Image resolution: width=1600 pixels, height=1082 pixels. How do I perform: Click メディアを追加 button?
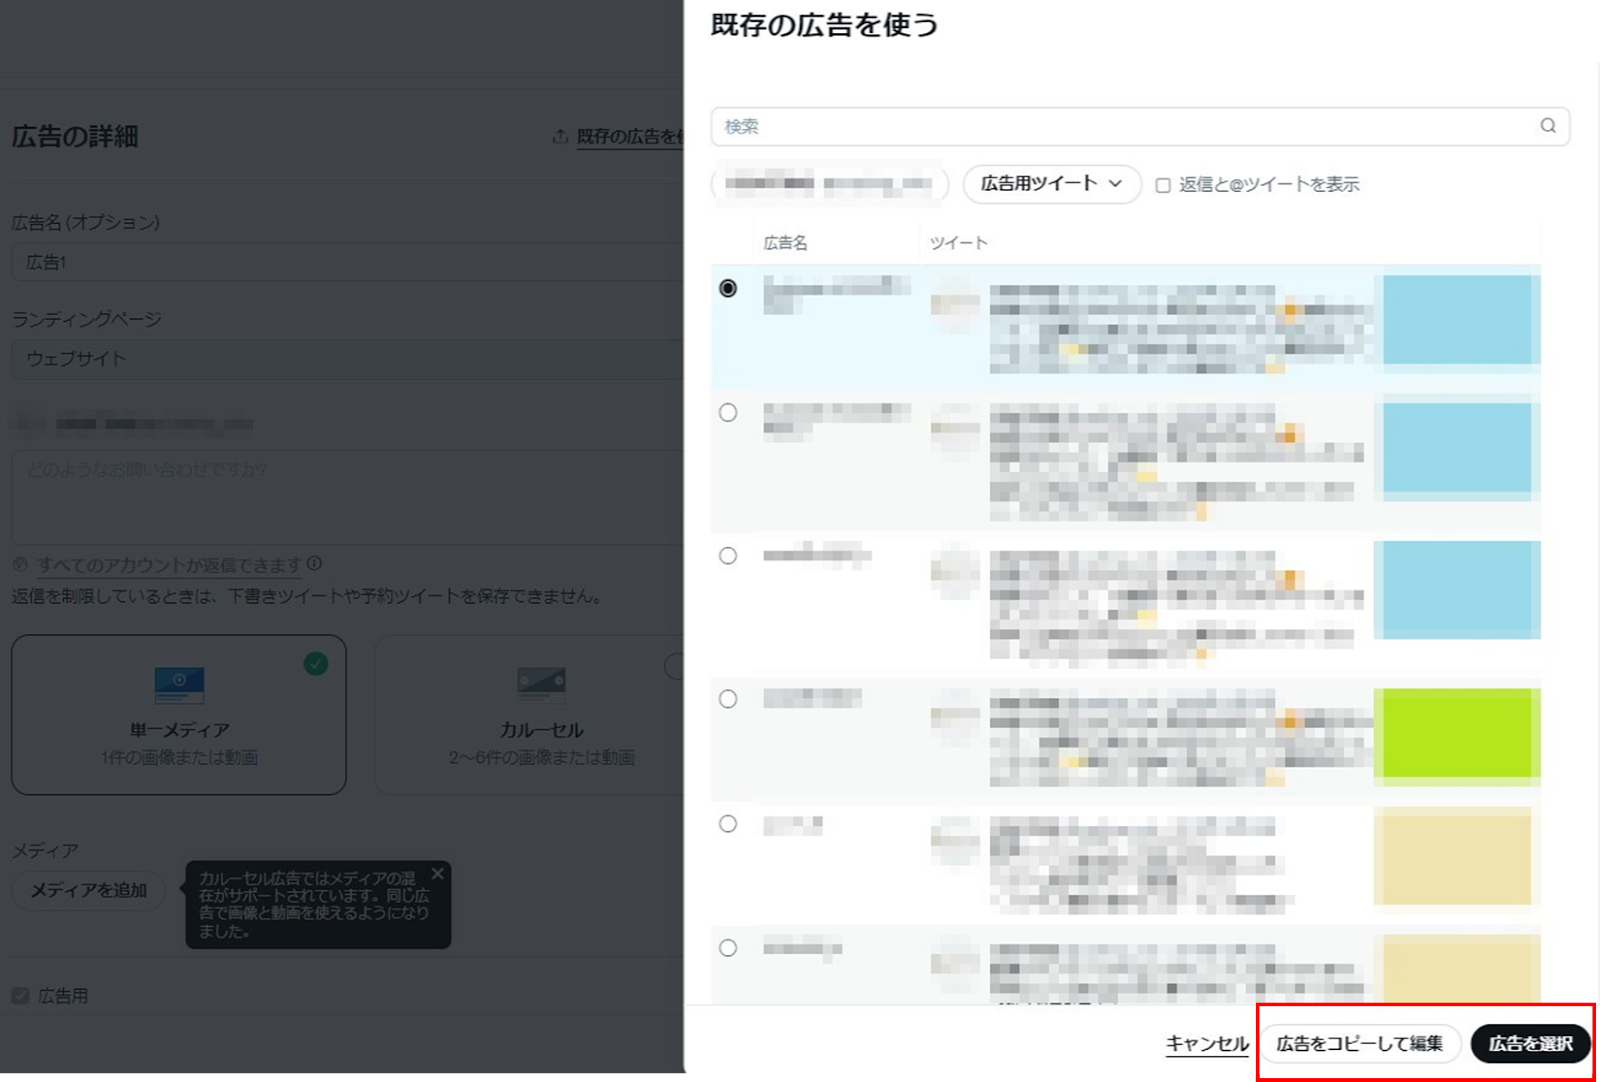tap(88, 890)
